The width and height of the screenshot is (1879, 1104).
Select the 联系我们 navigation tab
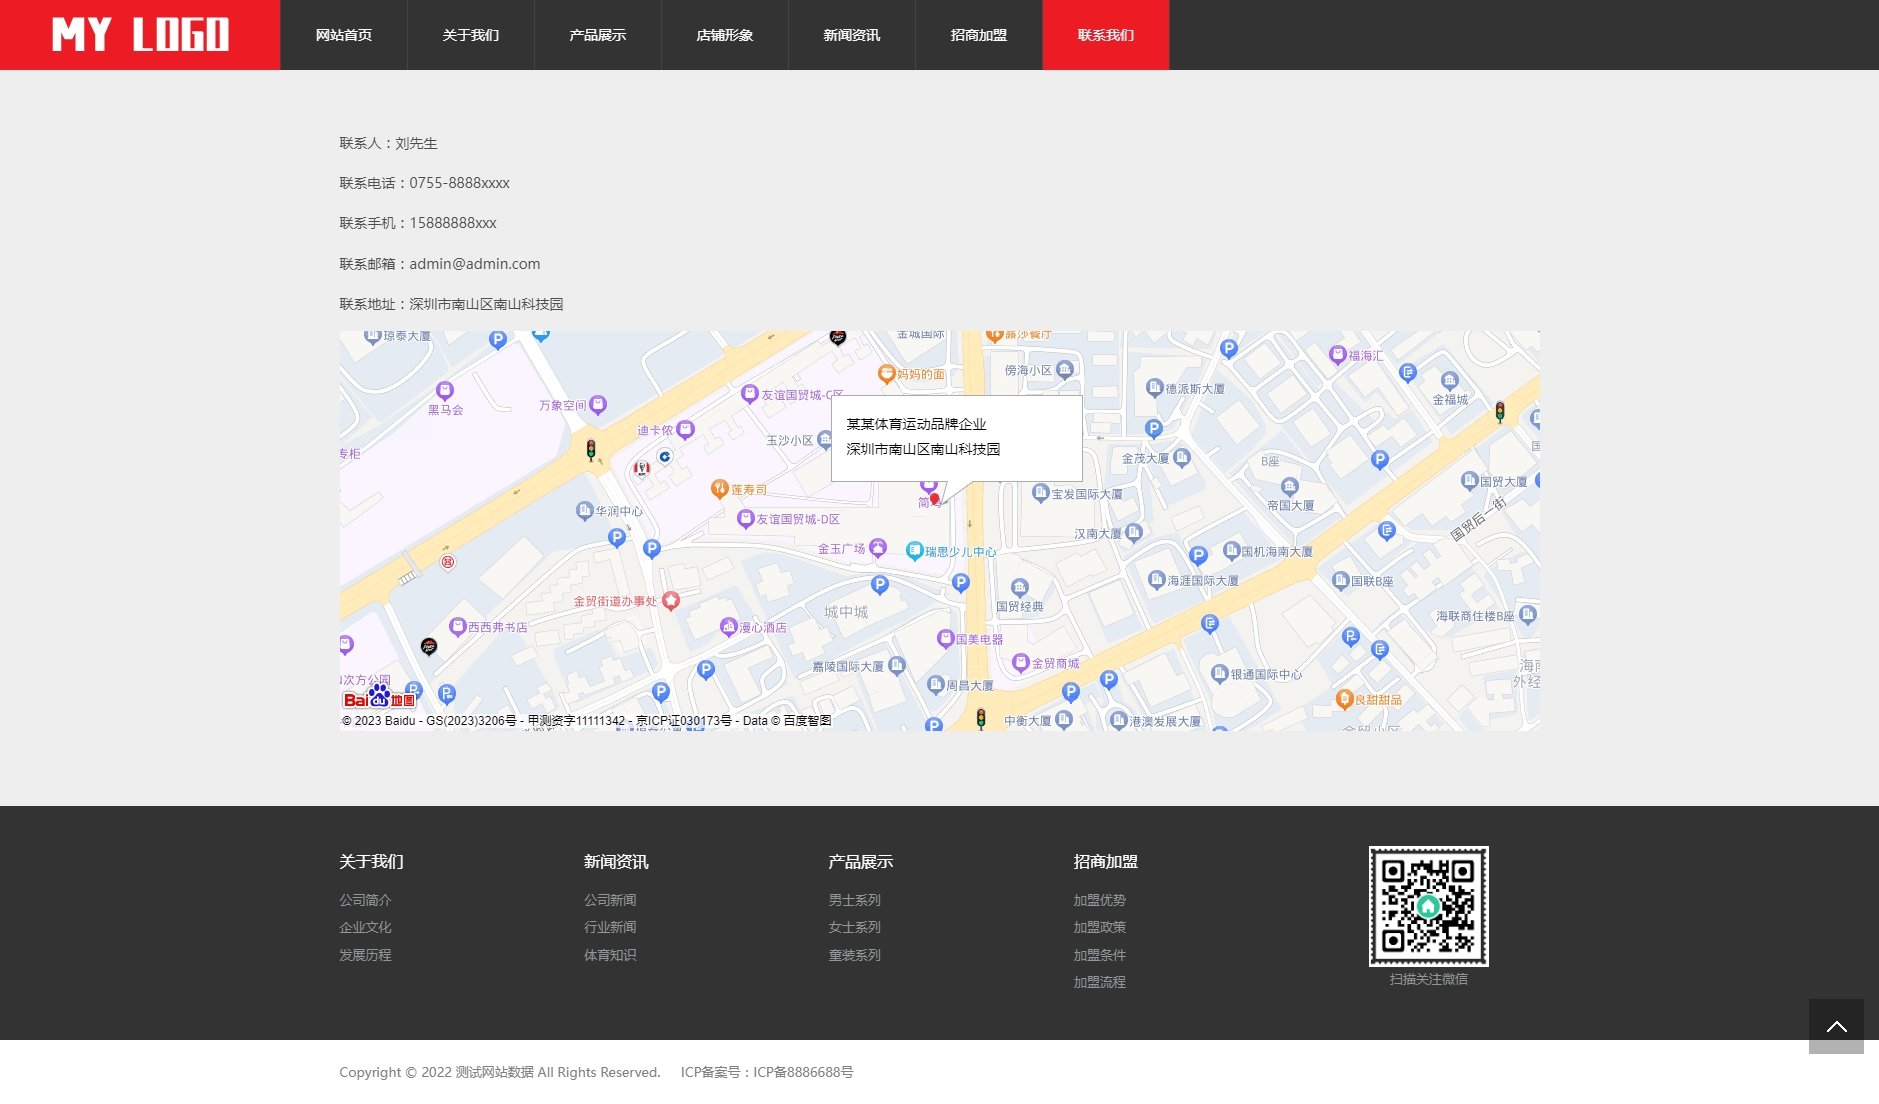pos(1106,35)
